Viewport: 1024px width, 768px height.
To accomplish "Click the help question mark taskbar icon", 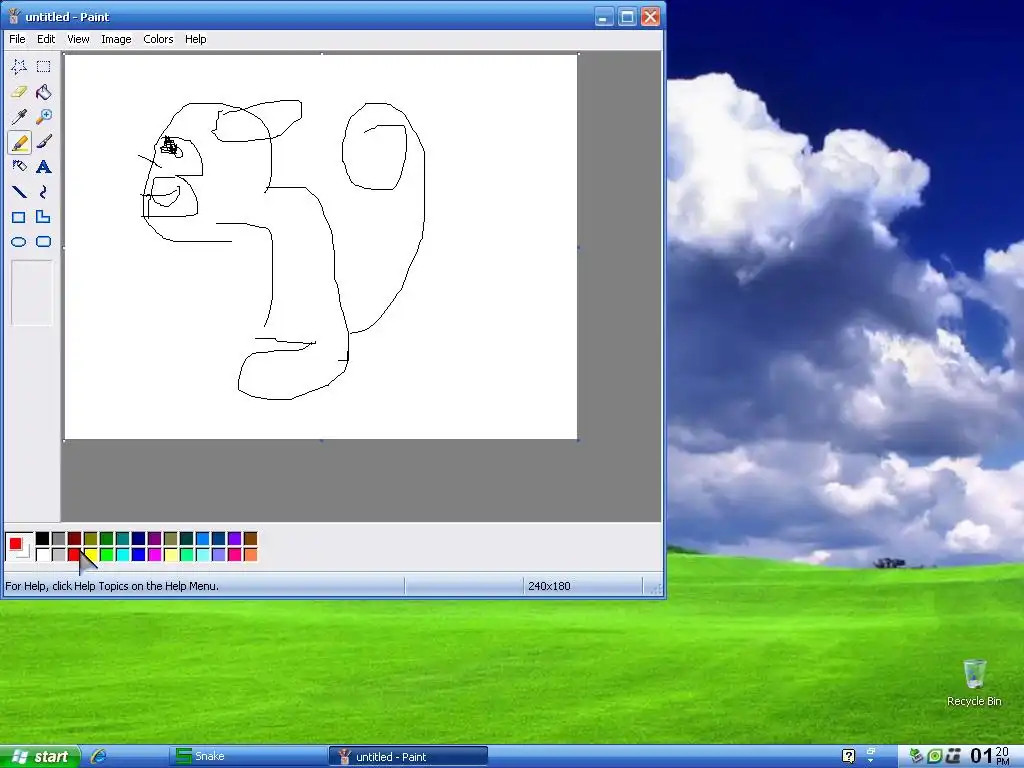I will coord(848,756).
